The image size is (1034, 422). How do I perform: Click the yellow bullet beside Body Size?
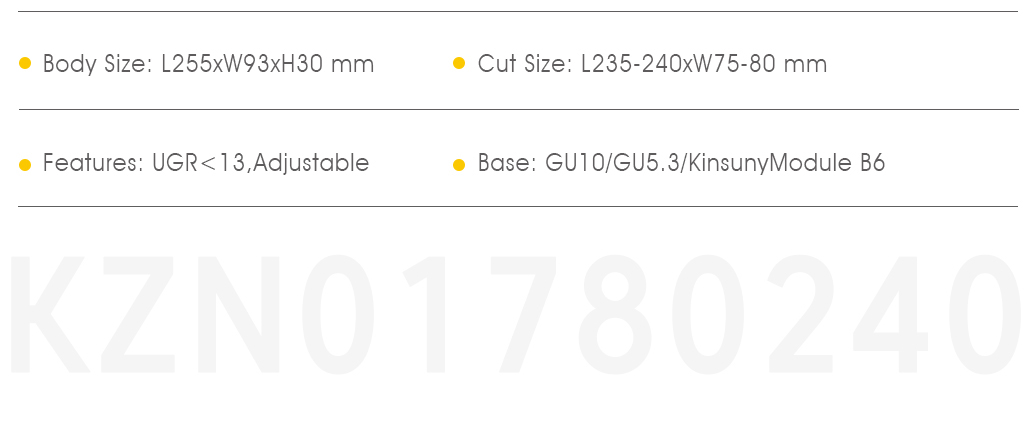[x=25, y=63]
